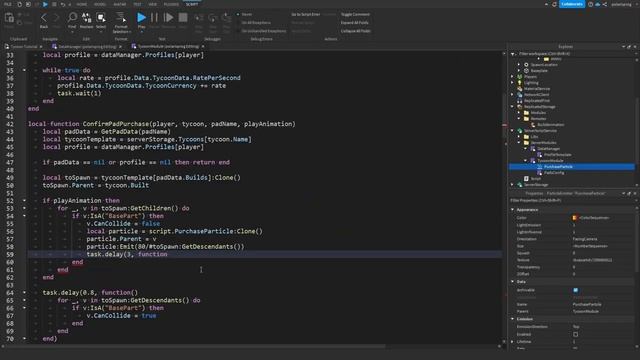The height and width of the screenshot is (360, 640).
Task: Collapse the Data property section
Action: pyautogui.click(x=513, y=282)
